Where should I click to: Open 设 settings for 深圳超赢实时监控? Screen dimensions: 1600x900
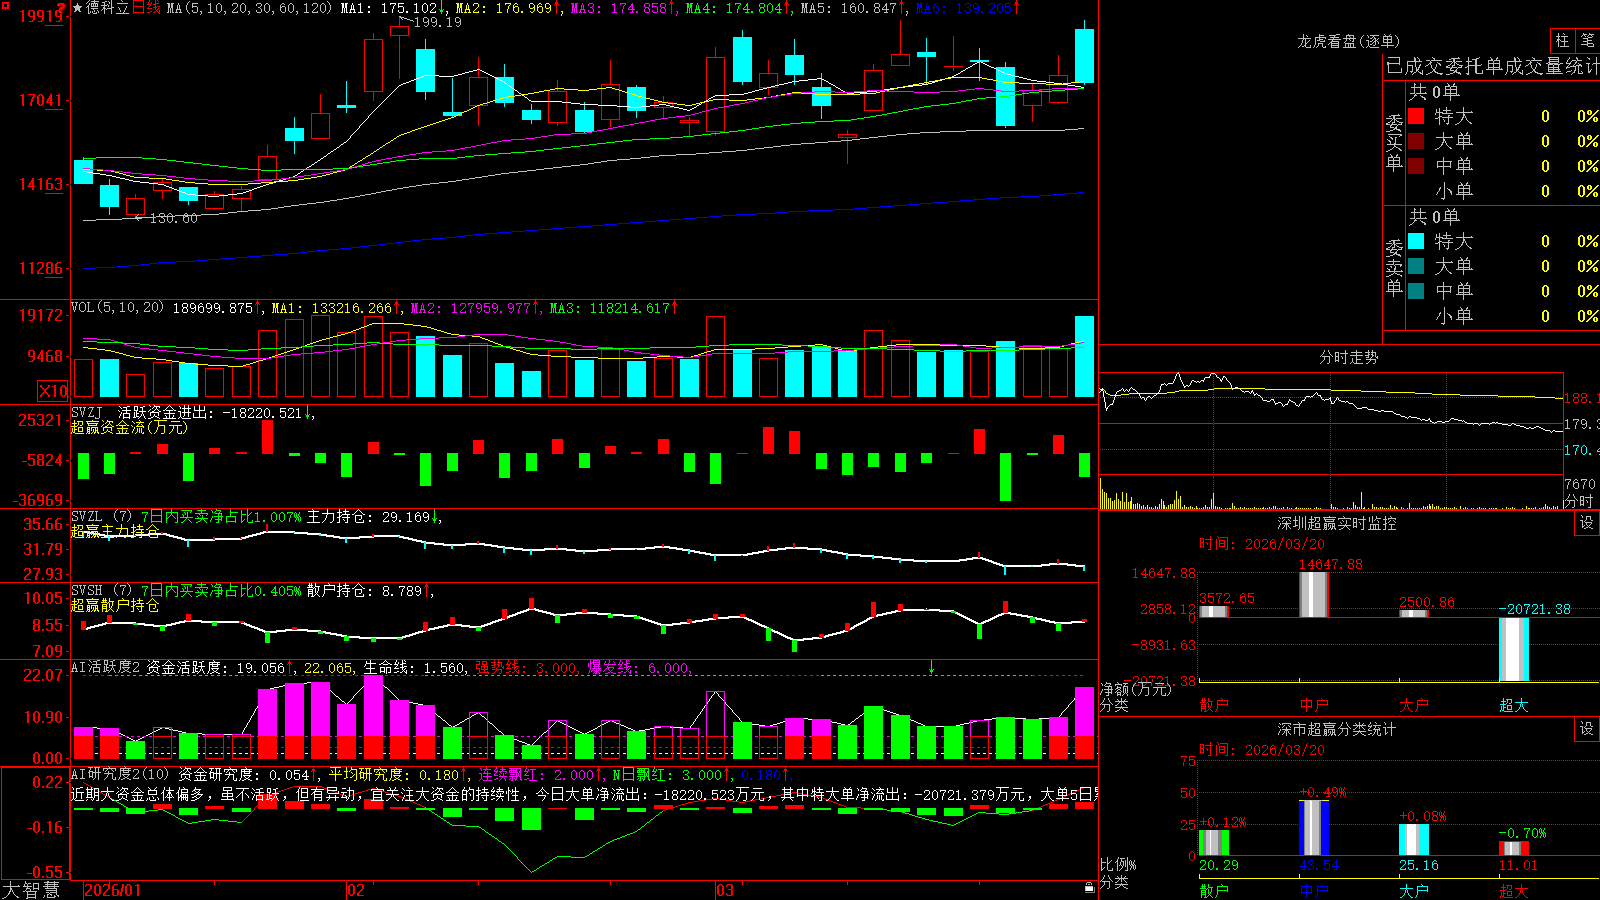(x=1587, y=523)
